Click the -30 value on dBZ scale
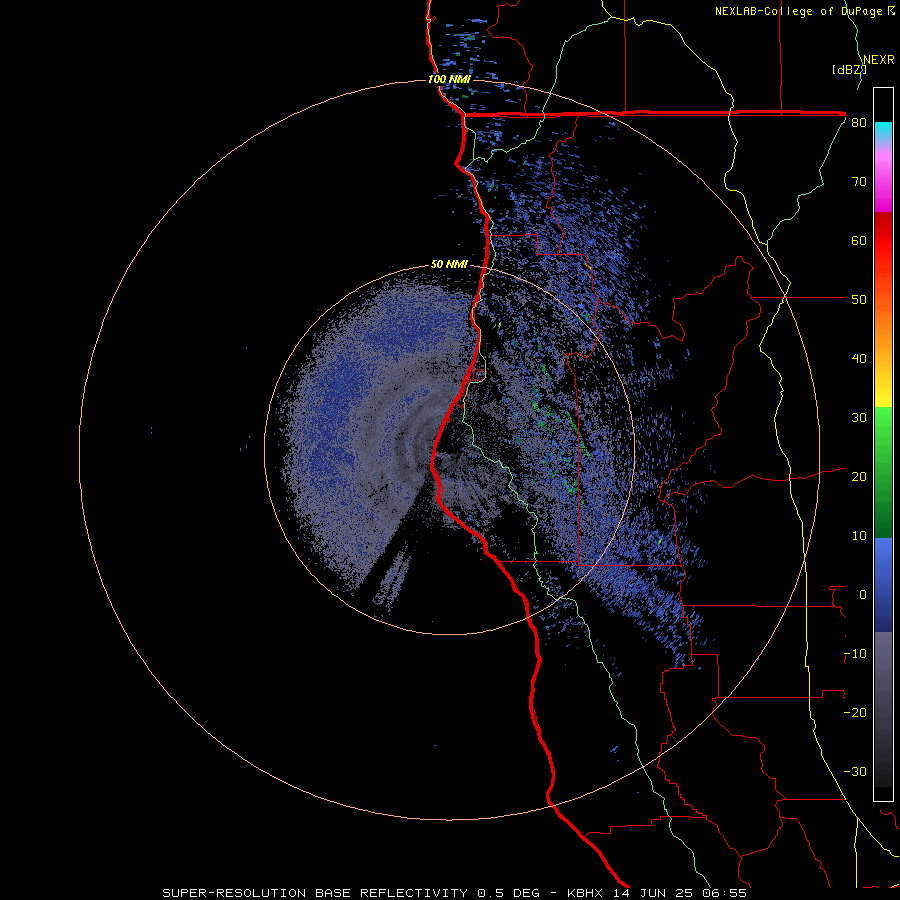 [855, 772]
